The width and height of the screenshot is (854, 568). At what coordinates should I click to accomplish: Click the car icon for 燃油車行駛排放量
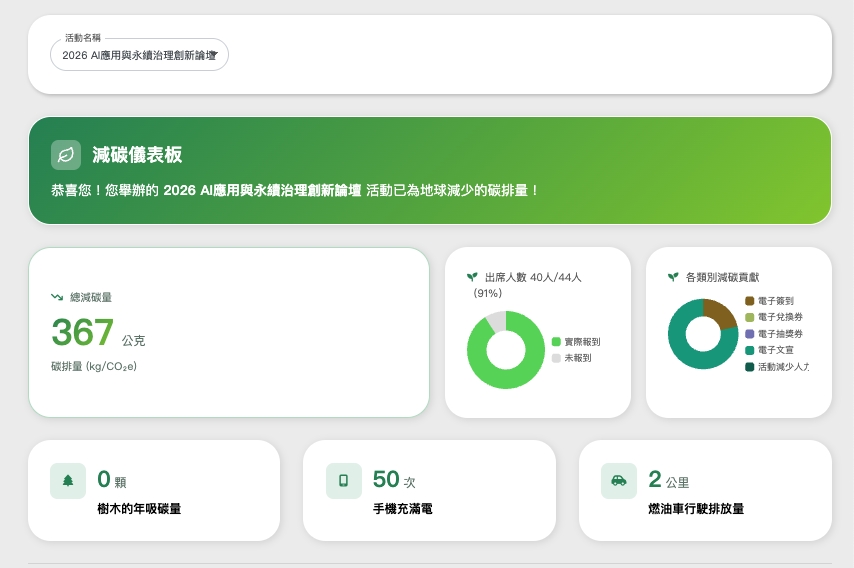619,480
